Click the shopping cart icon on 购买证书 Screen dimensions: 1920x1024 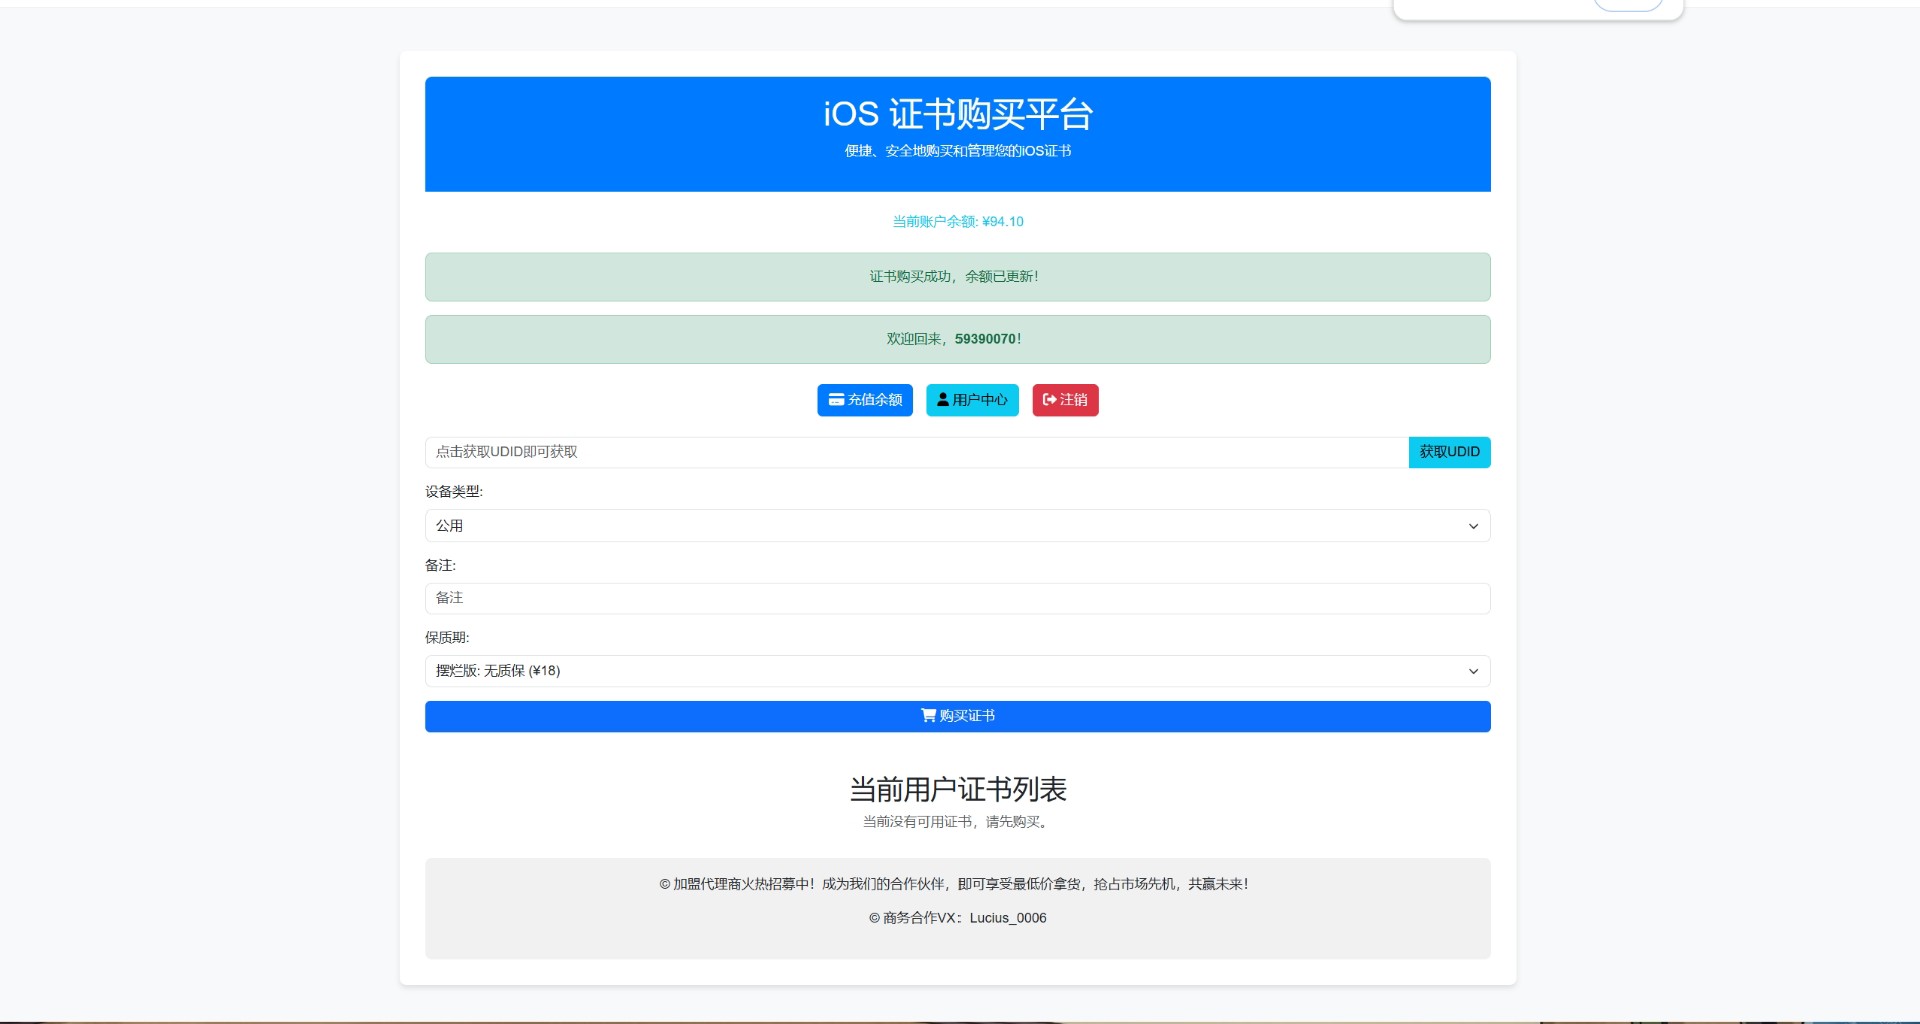[928, 716]
